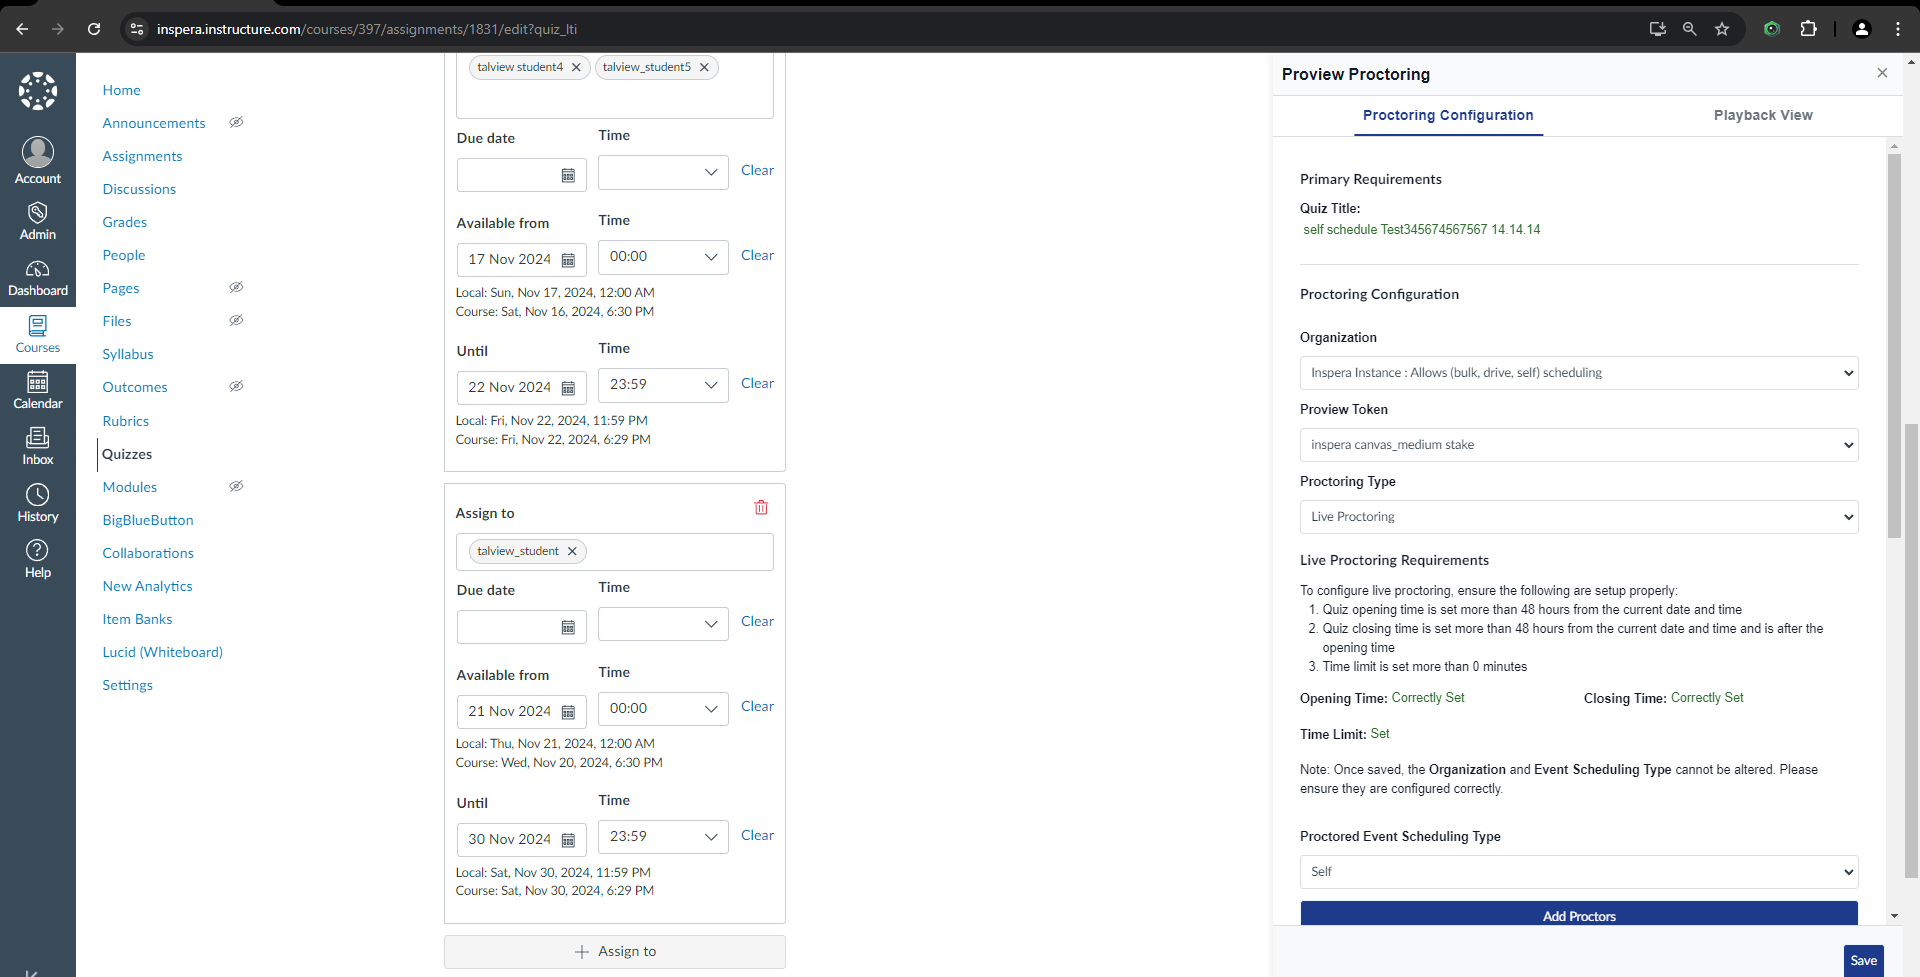The image size is (1920, 977).
Task: Open Account in global navigation
Action: (x=38, y=161)
